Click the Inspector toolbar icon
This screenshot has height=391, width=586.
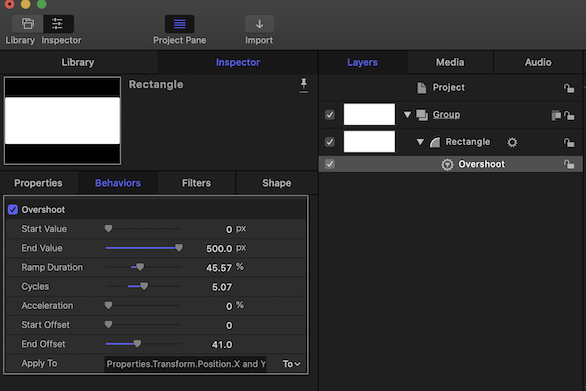[58, 24]
